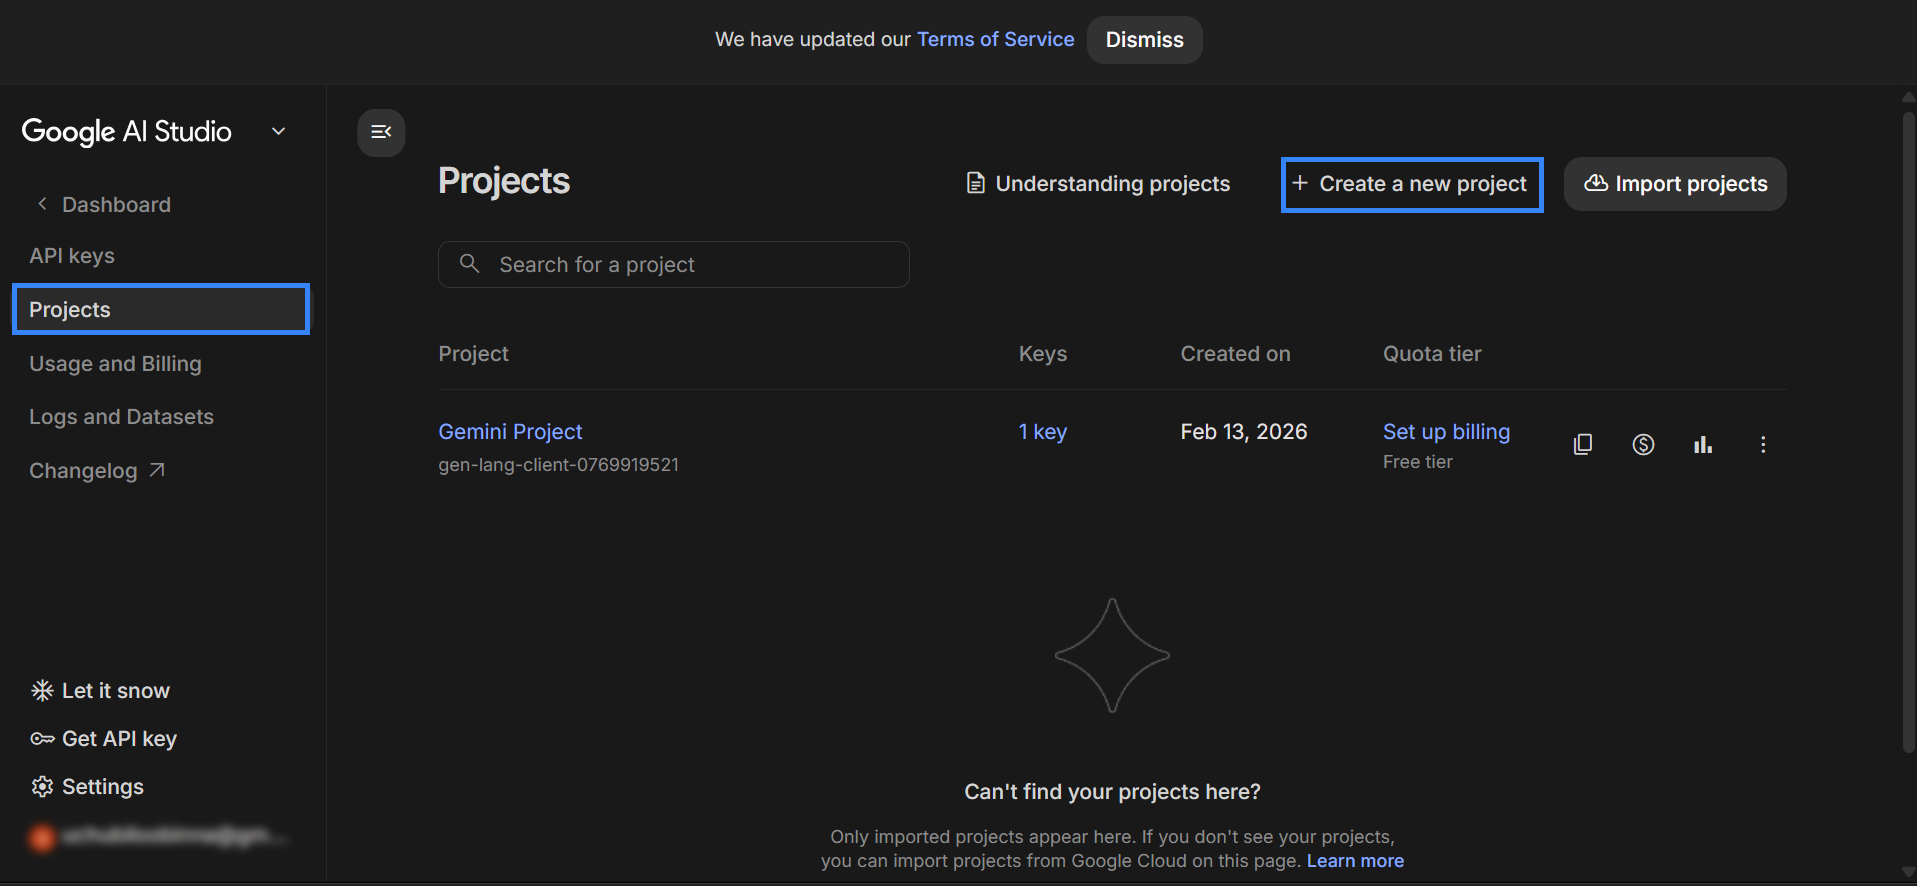Open Logs and Datasets
The width and height of the screenshot is (1917, 886).
(x=121, y=417)
